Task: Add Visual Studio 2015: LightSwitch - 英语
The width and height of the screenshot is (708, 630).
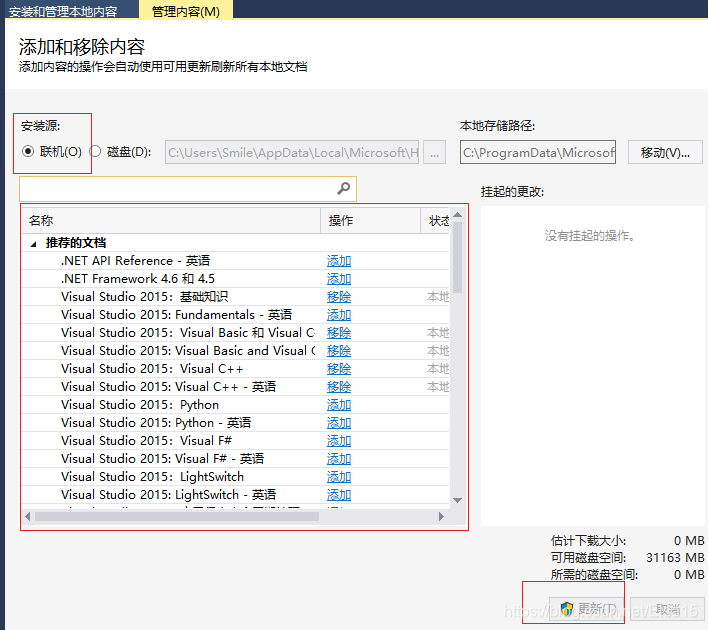Action: tap(339, 495)
